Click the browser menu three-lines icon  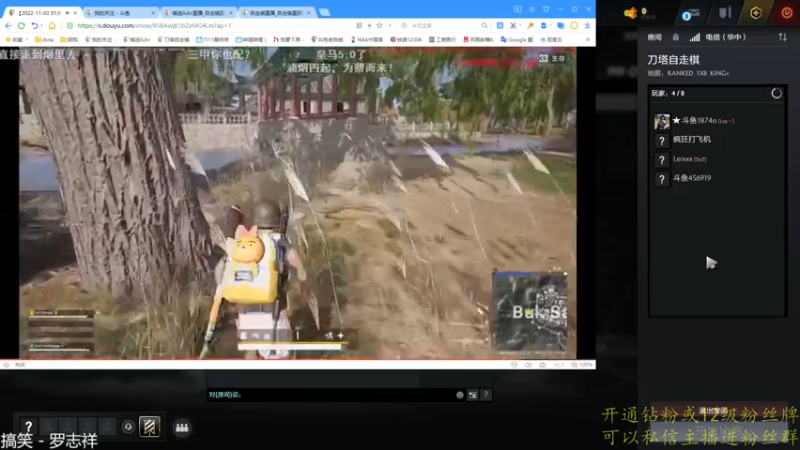point(532,9)
